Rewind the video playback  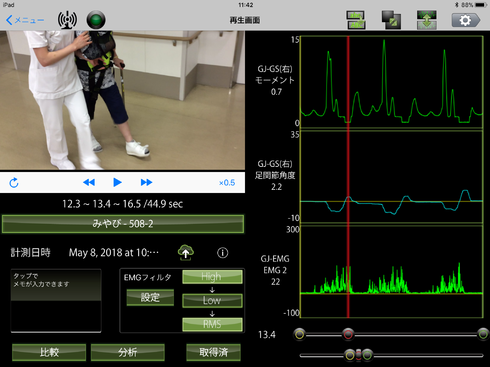tap(89, 182)
